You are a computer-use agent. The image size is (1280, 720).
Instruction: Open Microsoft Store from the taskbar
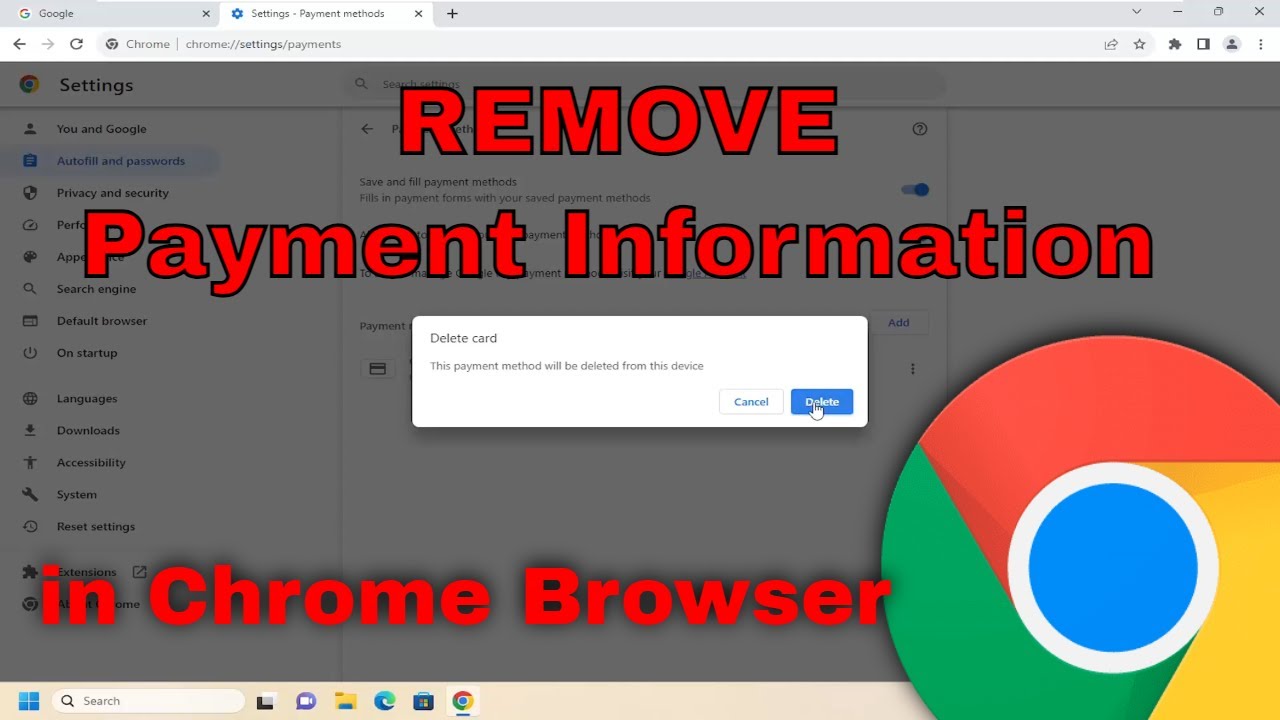(423, 701)
